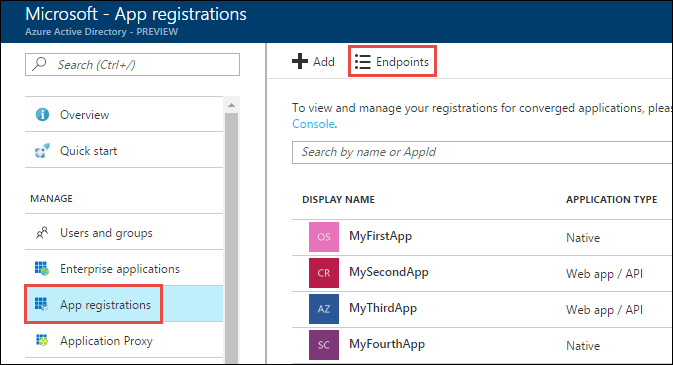Image resolution: width=673 pixels, height=365 pixels.
Task: Open the Overview menu item
Action: tap(124, 115)
